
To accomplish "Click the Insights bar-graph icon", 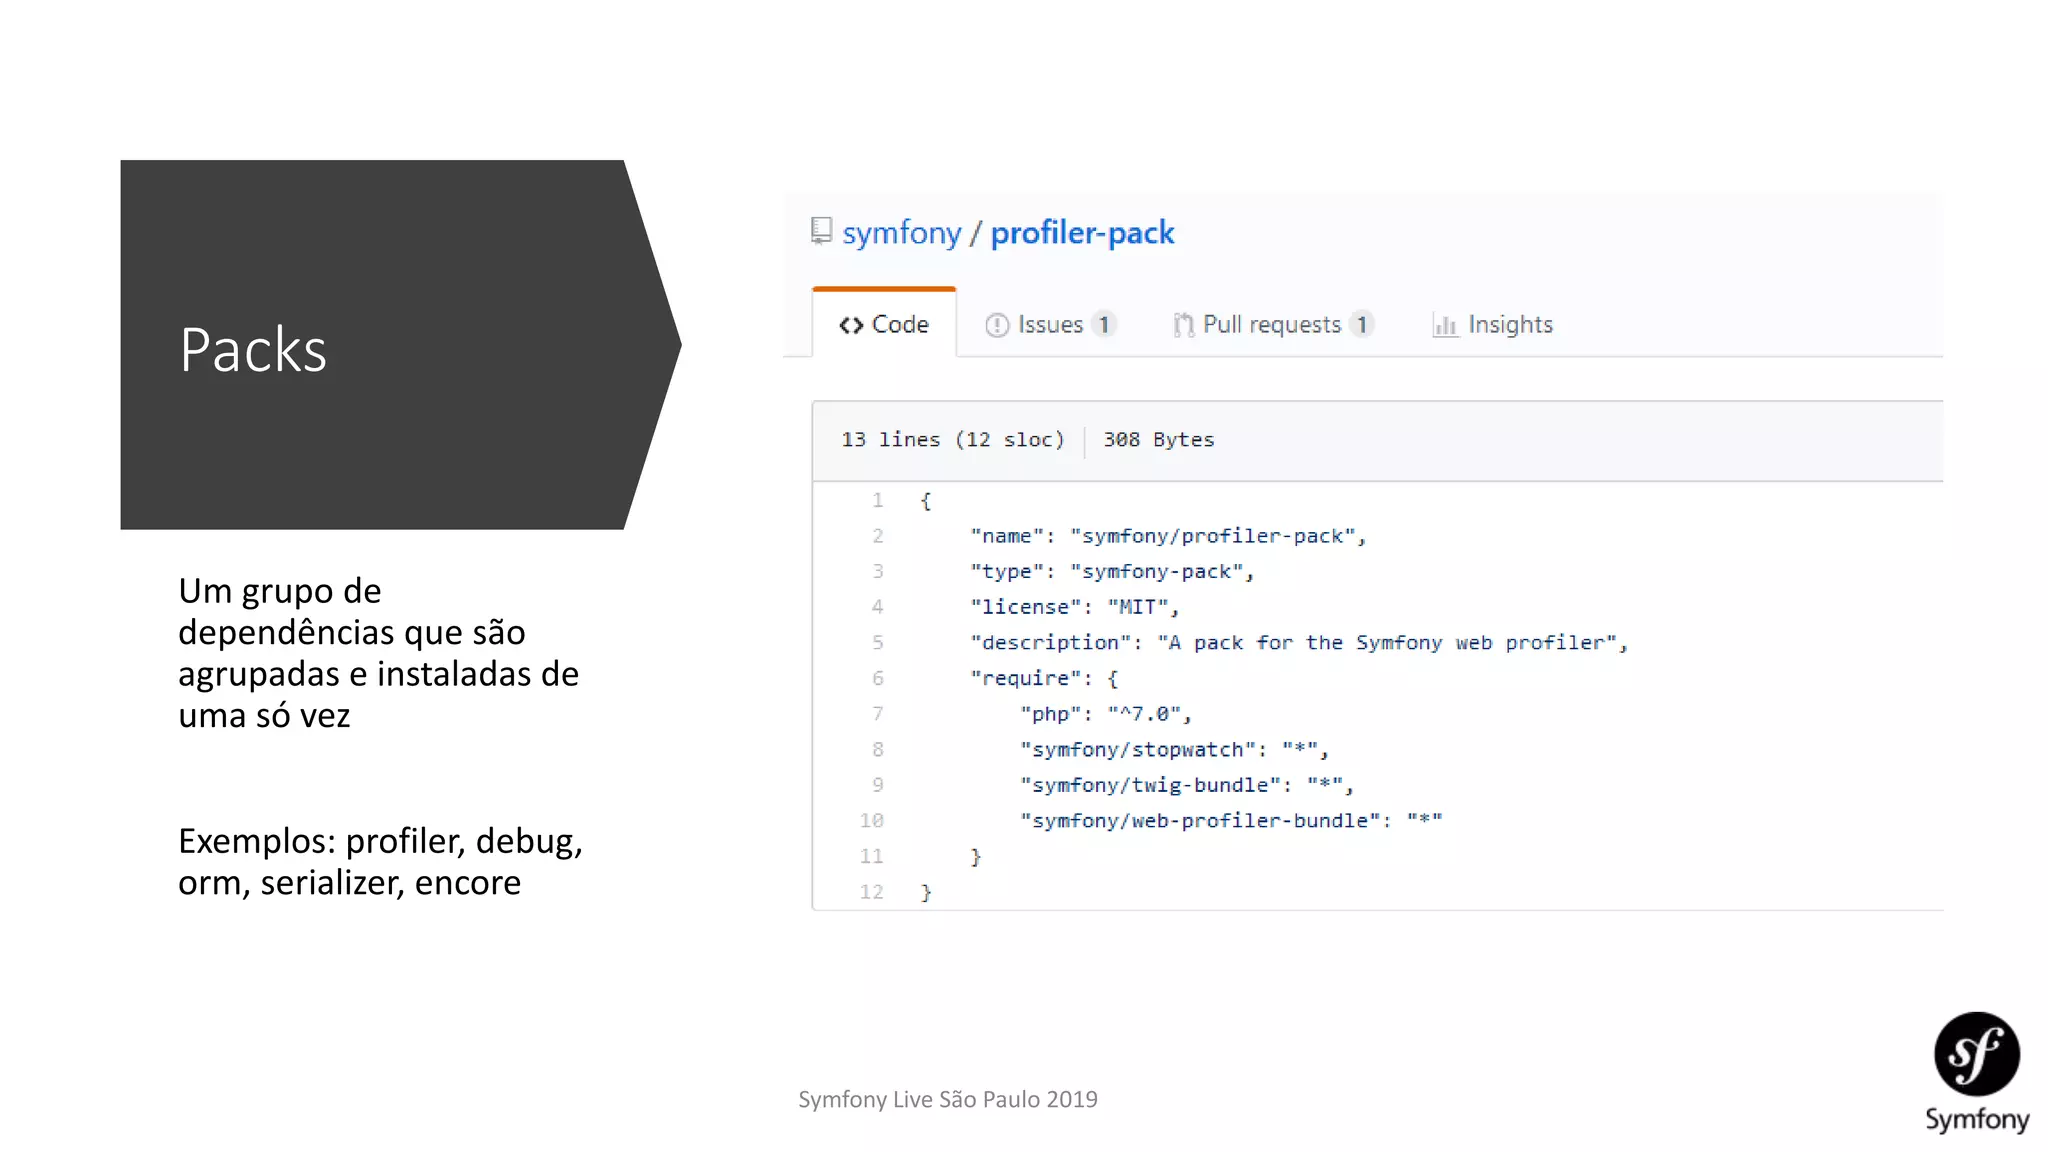I will click(1445, 325).
